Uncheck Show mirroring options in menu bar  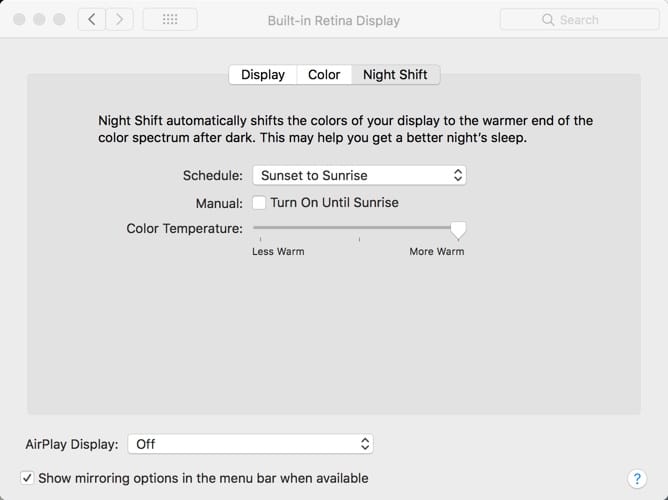tap(27, 478)
